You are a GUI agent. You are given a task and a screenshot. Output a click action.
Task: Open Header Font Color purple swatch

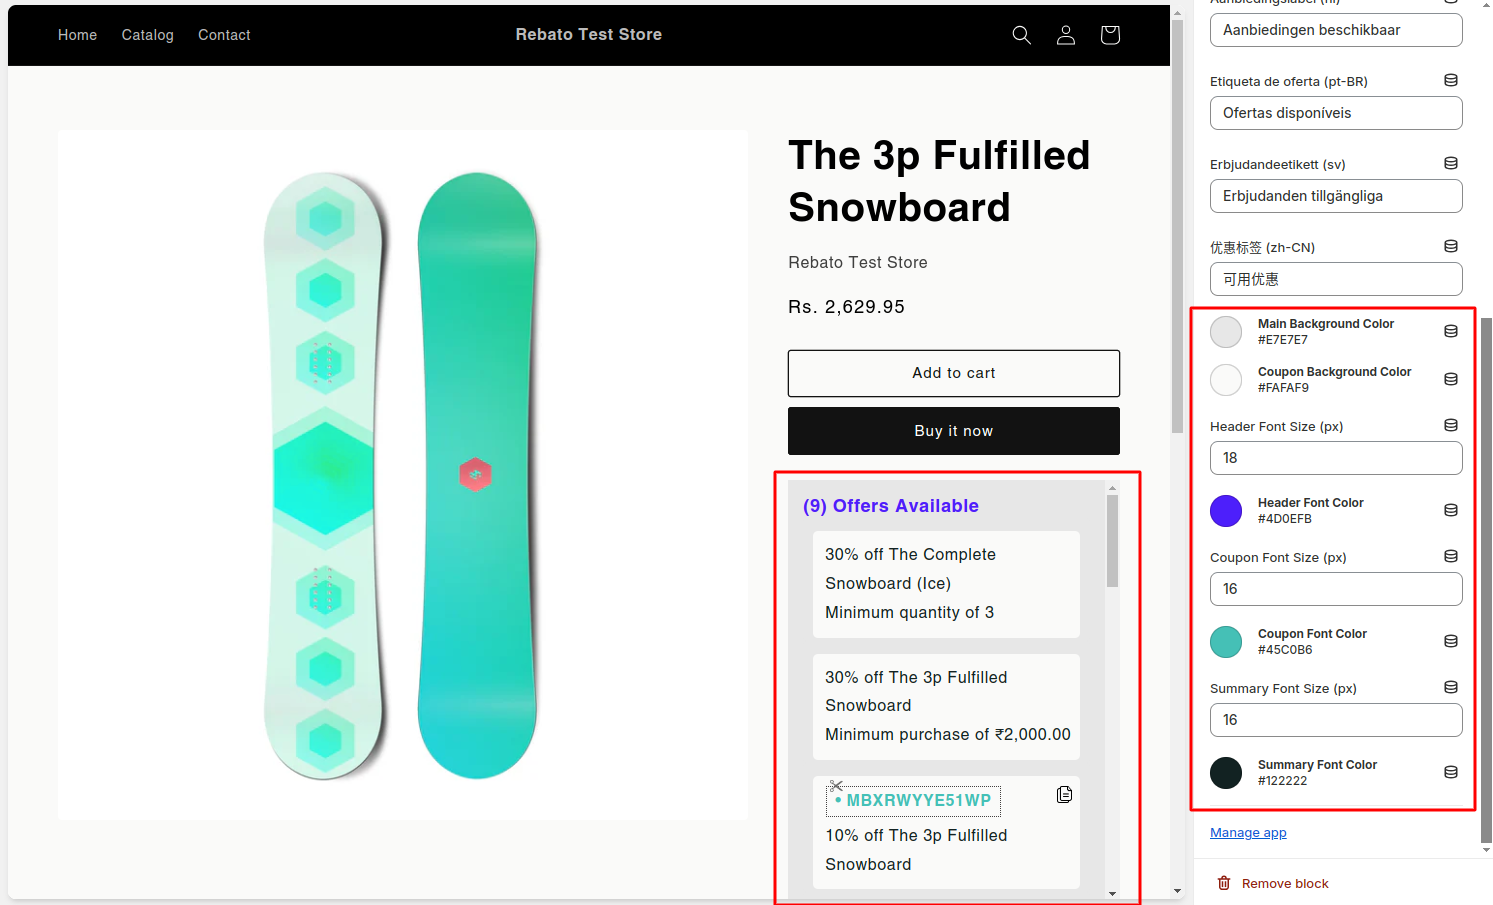[1226, 511]
